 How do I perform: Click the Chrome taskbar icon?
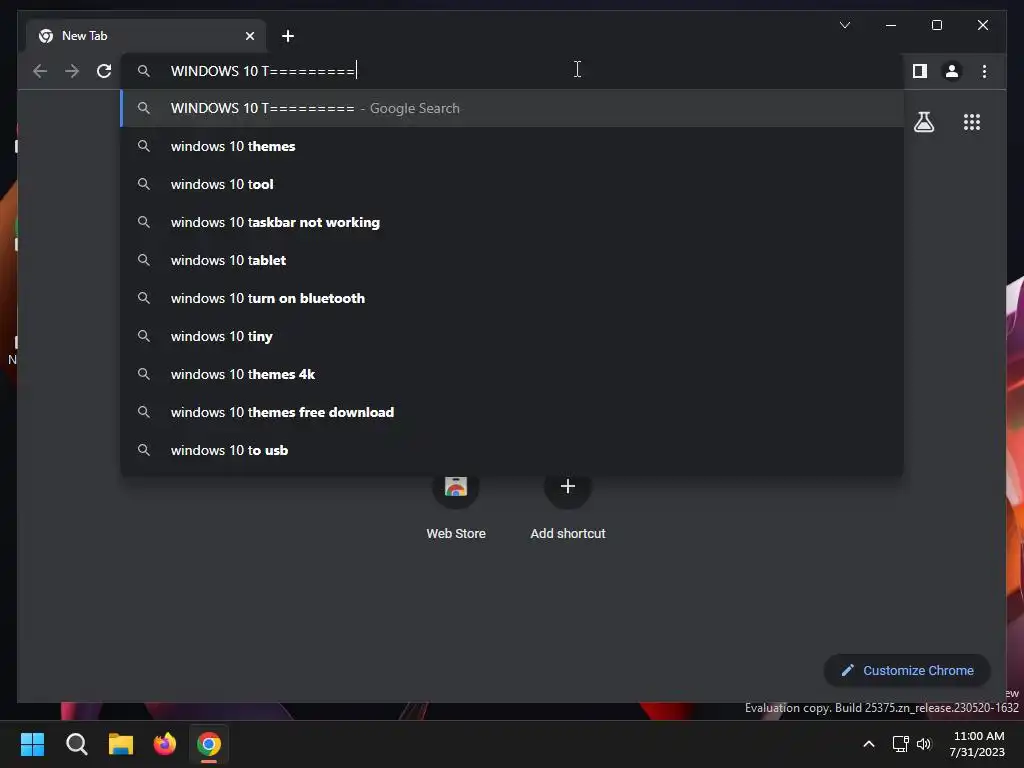pyautogui.click(x=209, y=744)
